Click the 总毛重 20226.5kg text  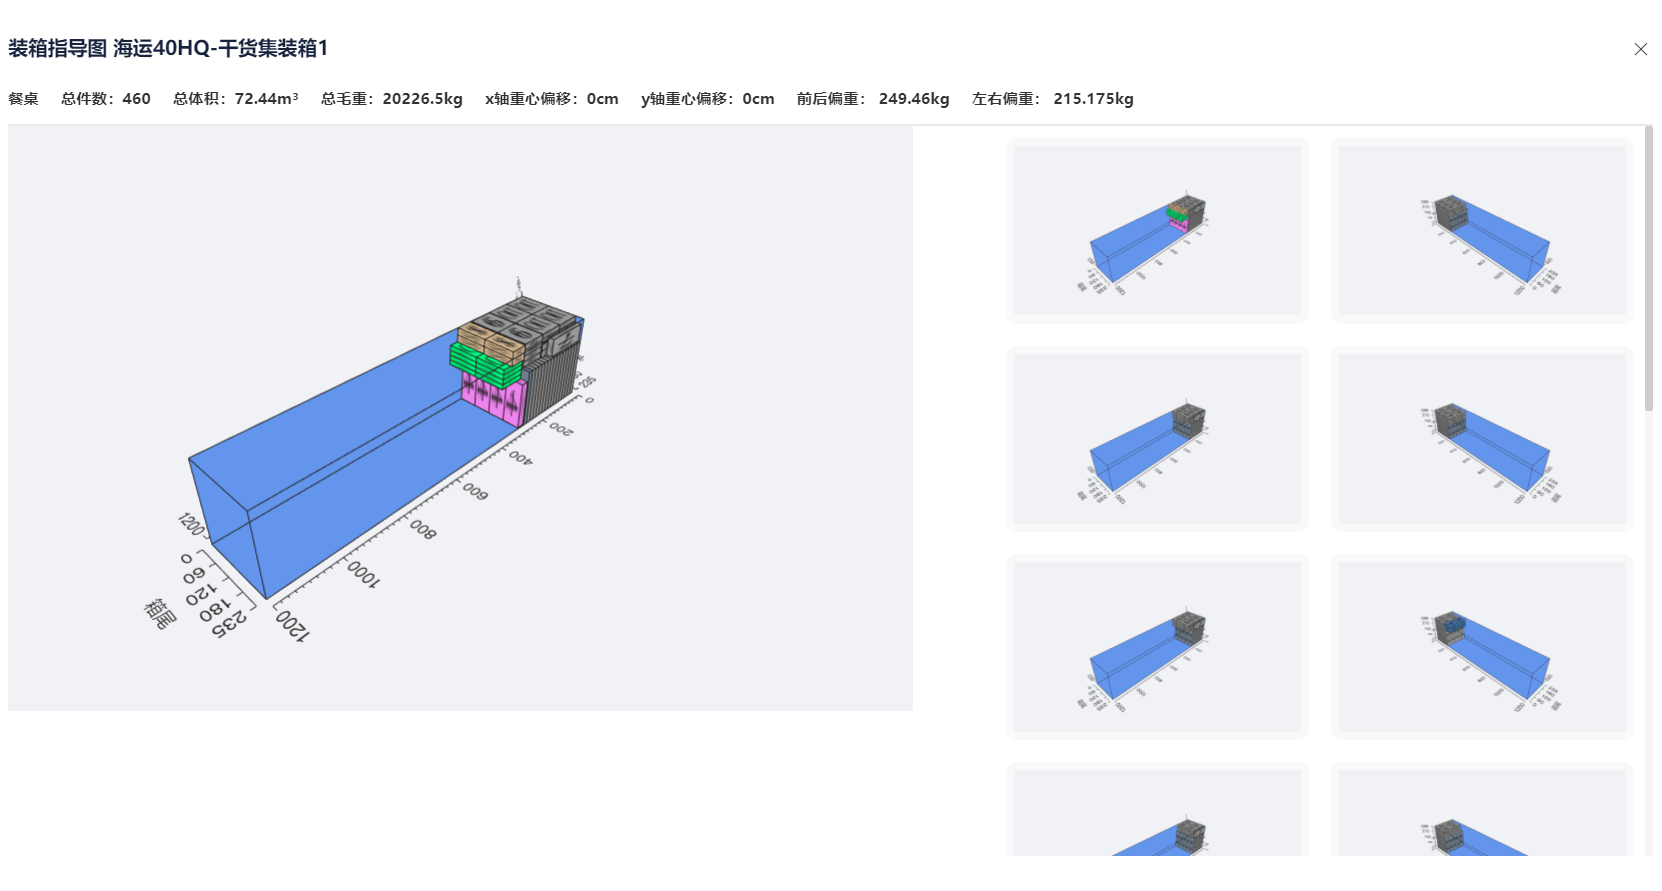coord(391,99)
